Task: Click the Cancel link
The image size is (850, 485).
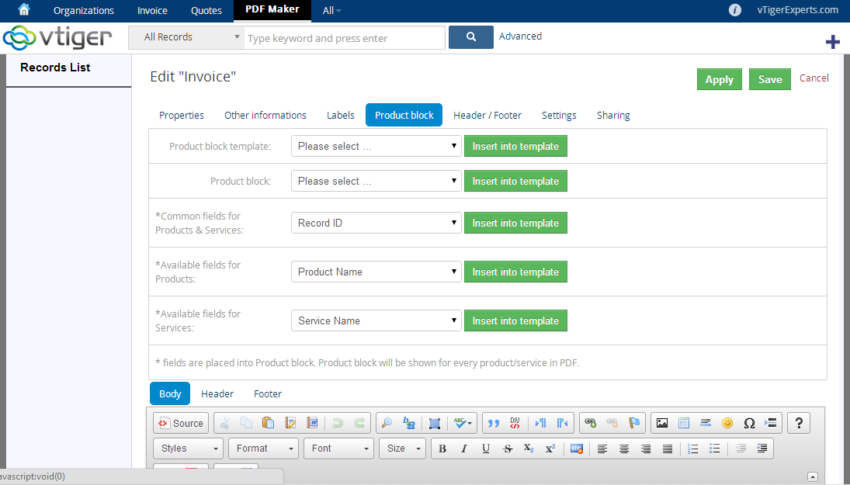Action: coord(814,78)
